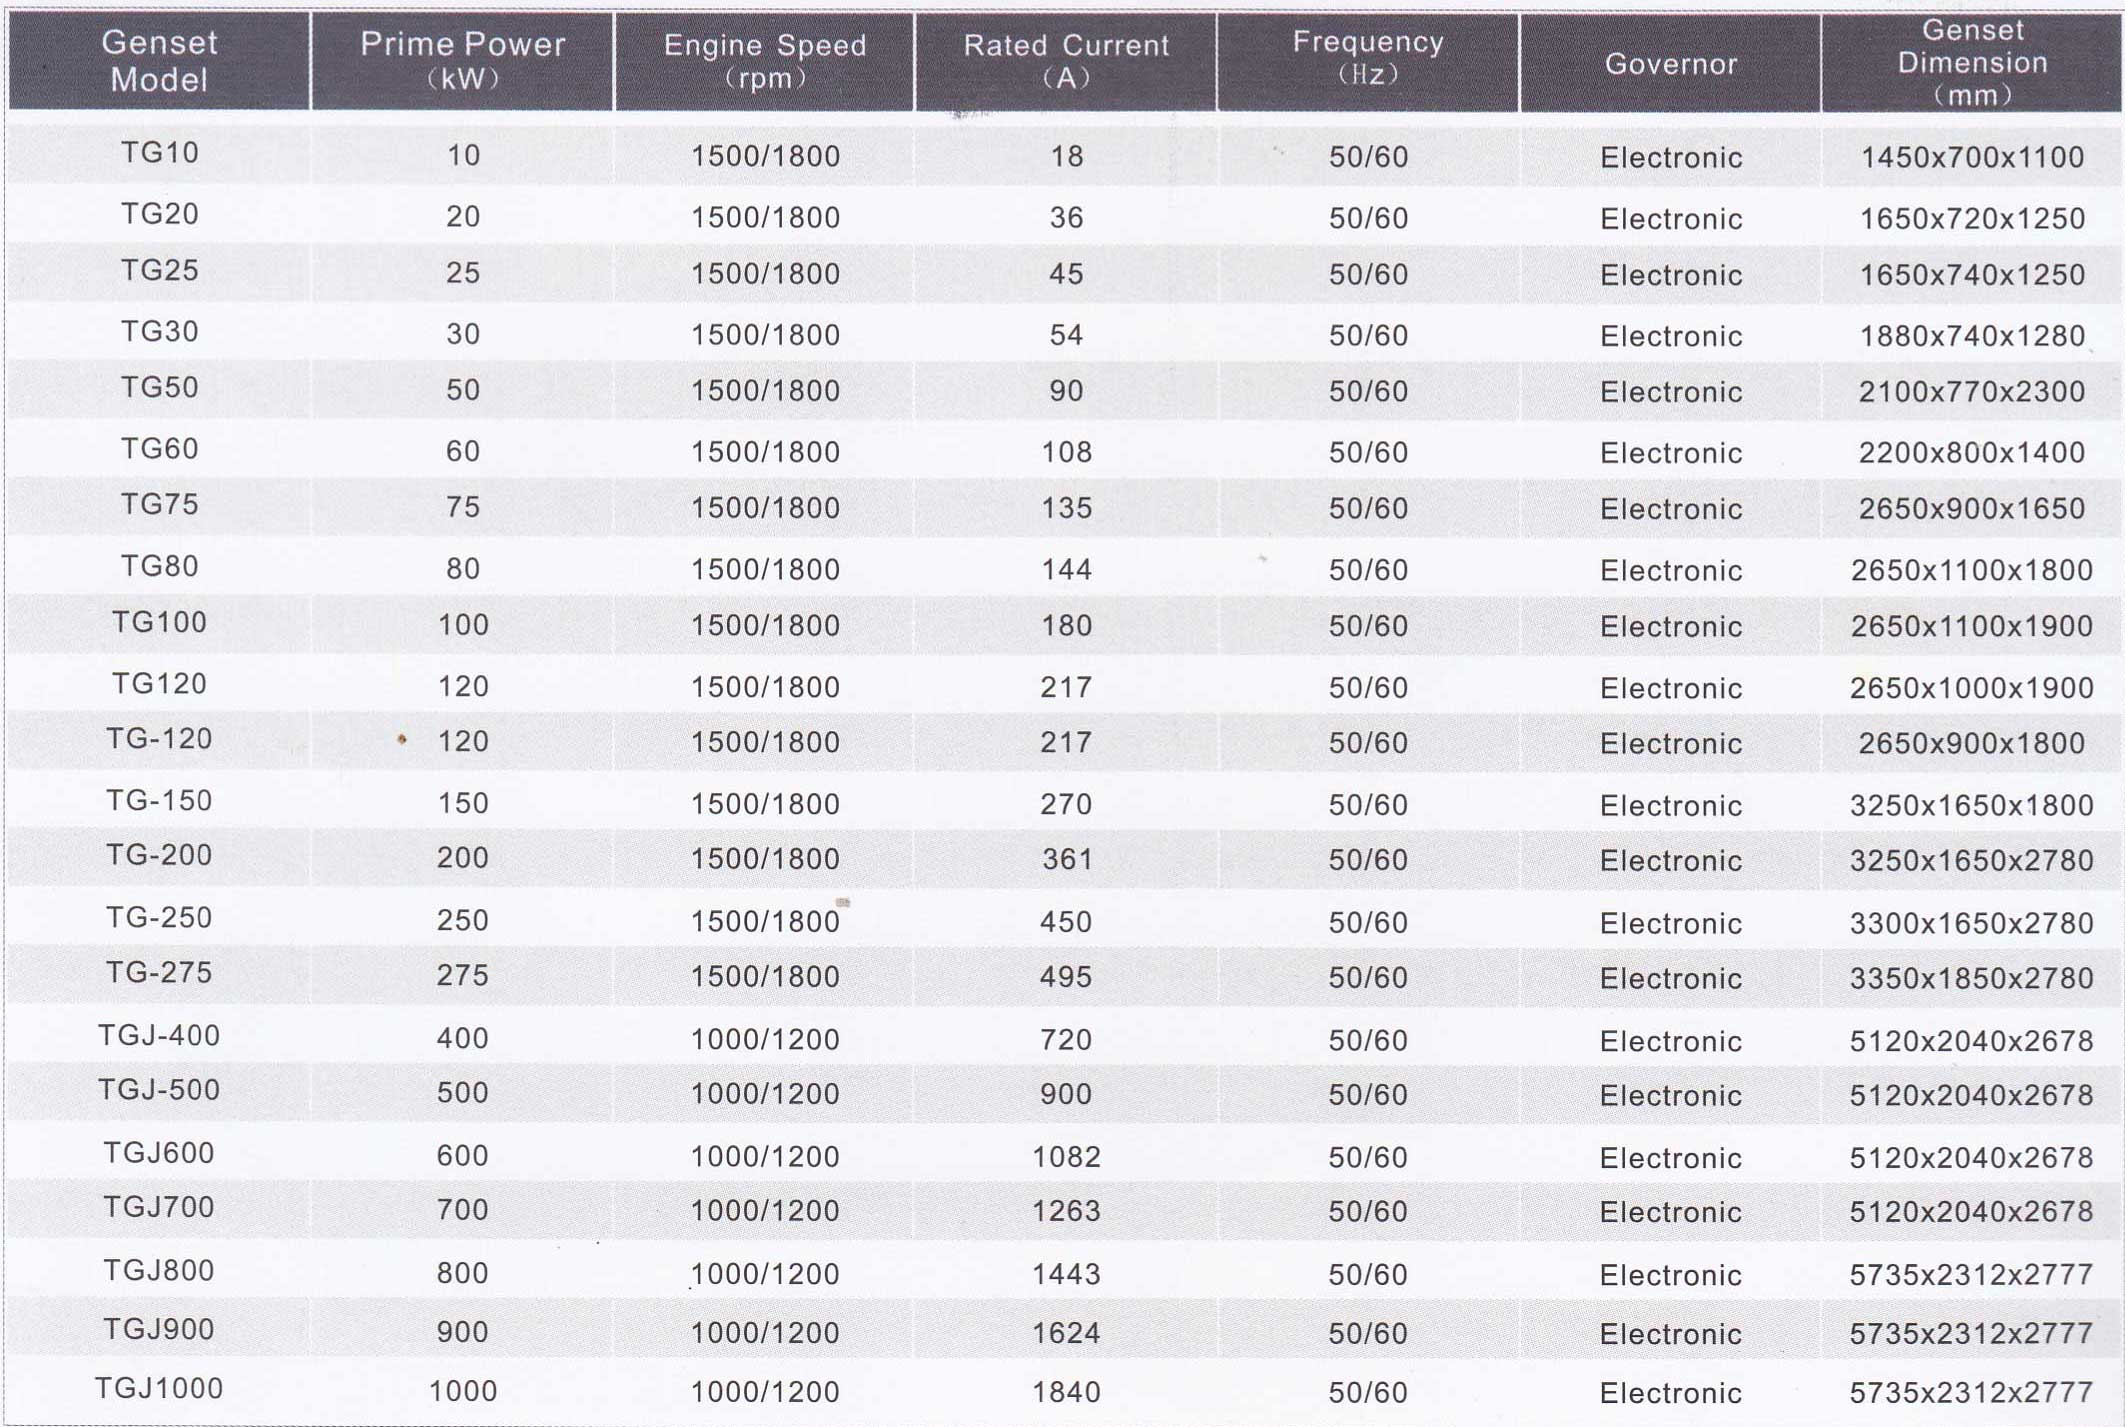The width and height of the screenshot is (2125, 1427).
Task: Click the dimension 2100x770x2300 cell
Action: click(x=1972, y=392)
